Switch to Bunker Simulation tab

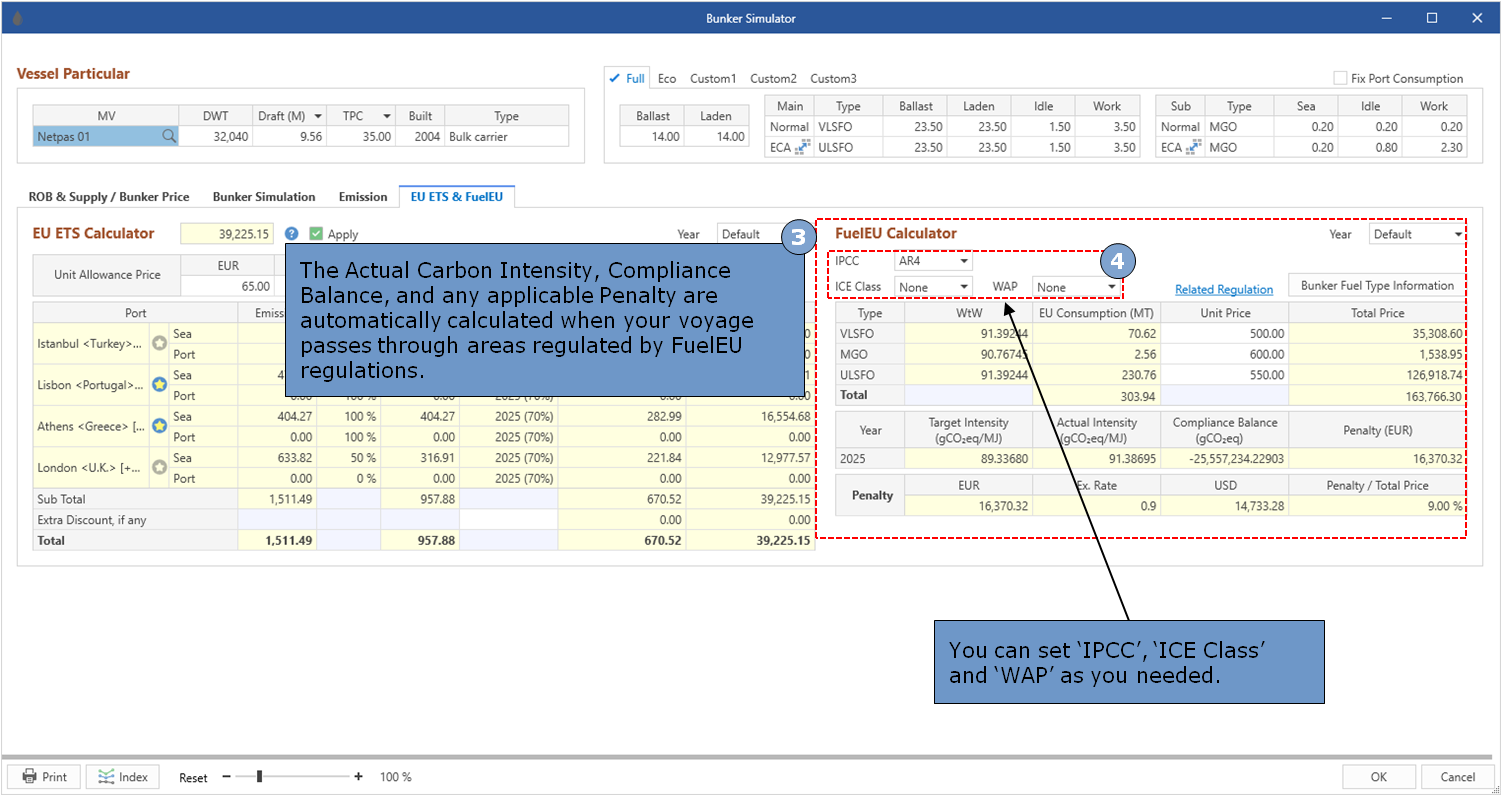tap(264, 197)
